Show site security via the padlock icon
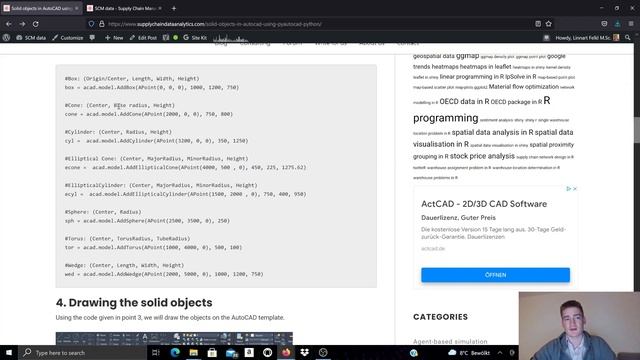This screenshot has width=640, height=360. click(102, 24)
